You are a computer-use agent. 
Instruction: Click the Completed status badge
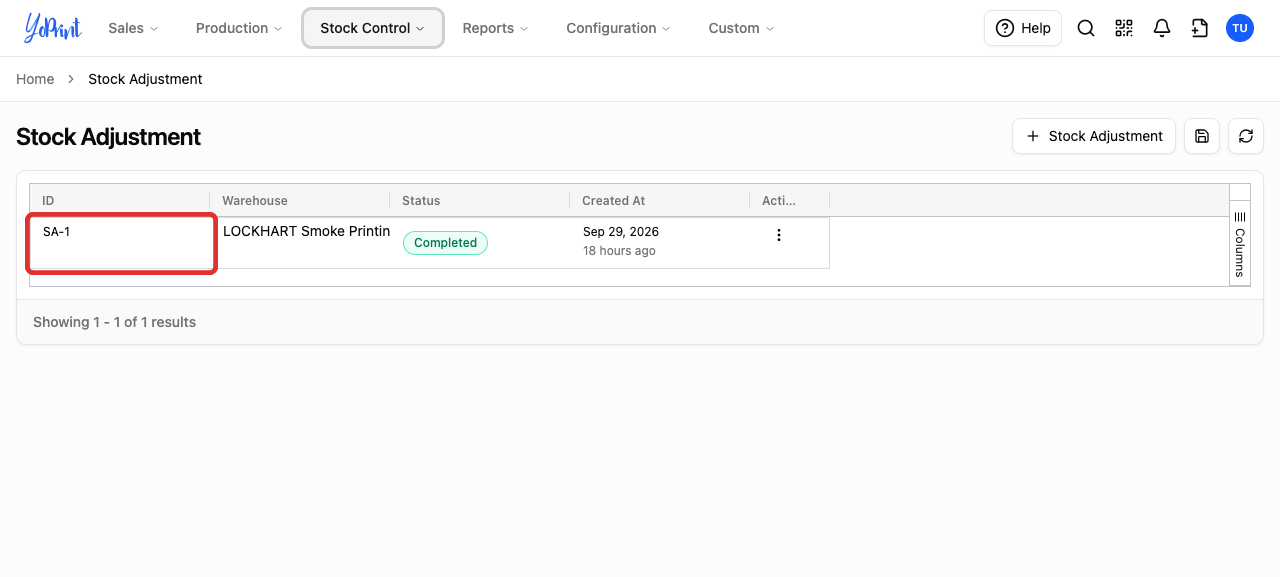[445, 242]
